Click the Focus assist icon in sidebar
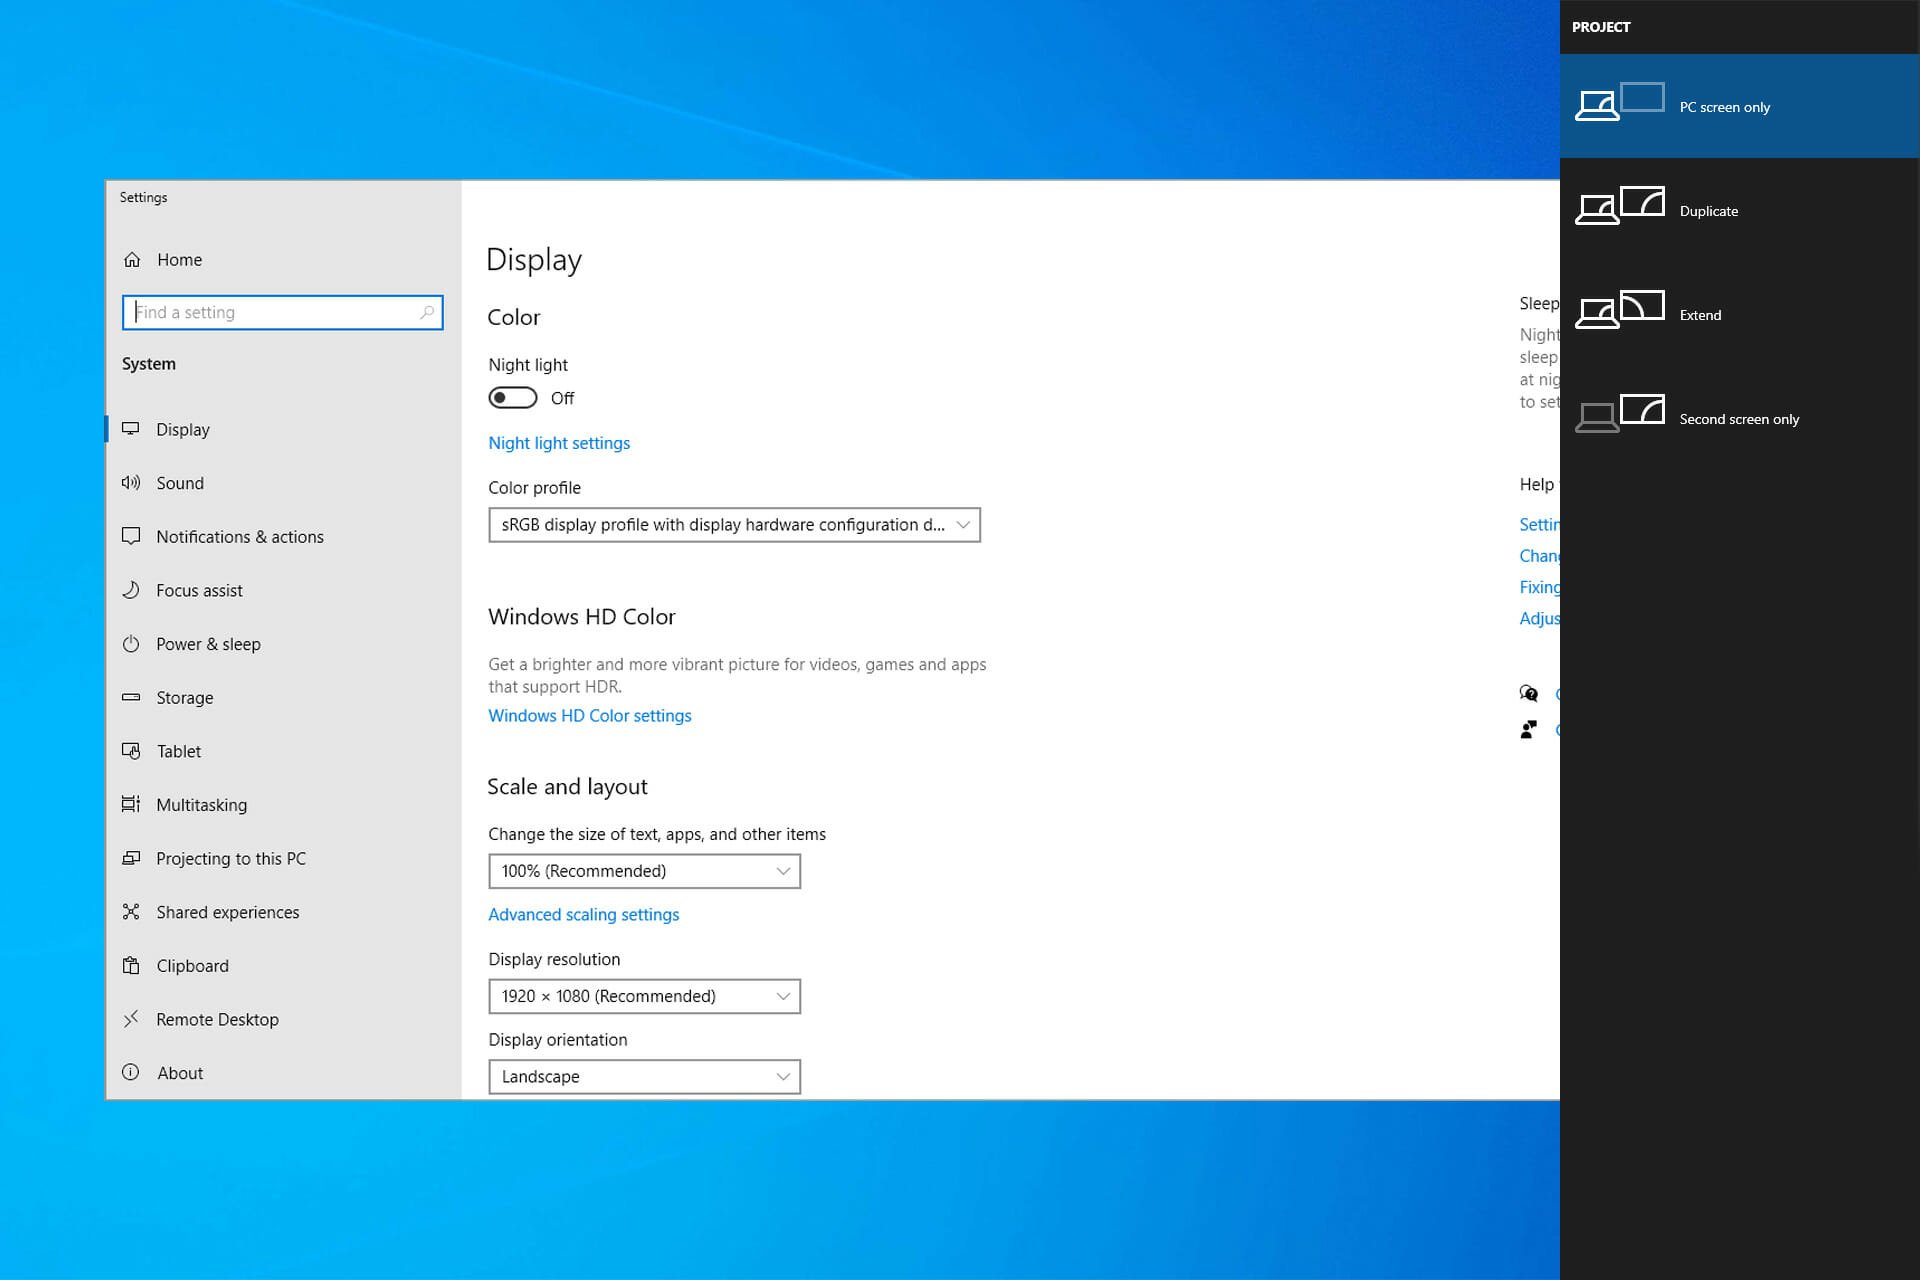 [130, 590]
